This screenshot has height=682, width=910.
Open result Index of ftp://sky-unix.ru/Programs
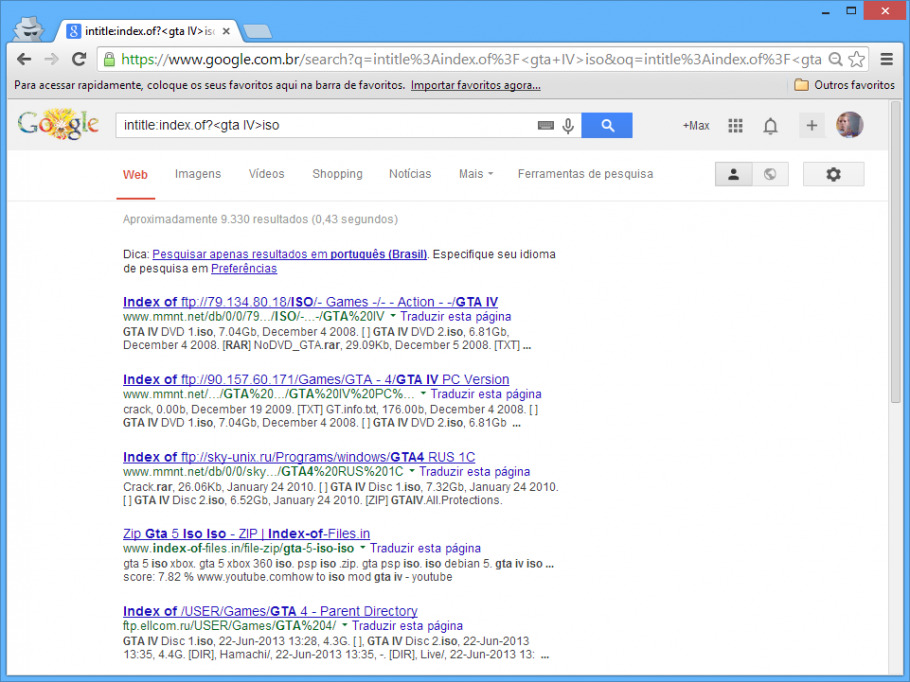tap(299, 457)
